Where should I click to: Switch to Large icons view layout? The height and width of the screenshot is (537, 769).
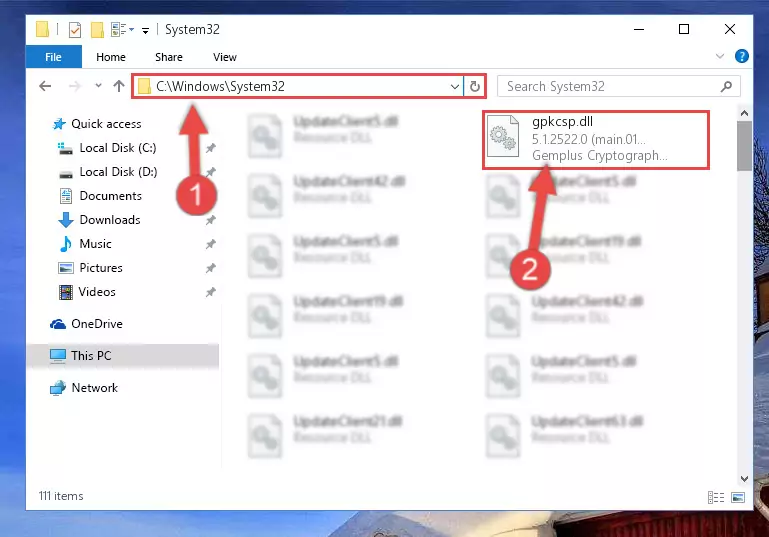tap(738, 497)
